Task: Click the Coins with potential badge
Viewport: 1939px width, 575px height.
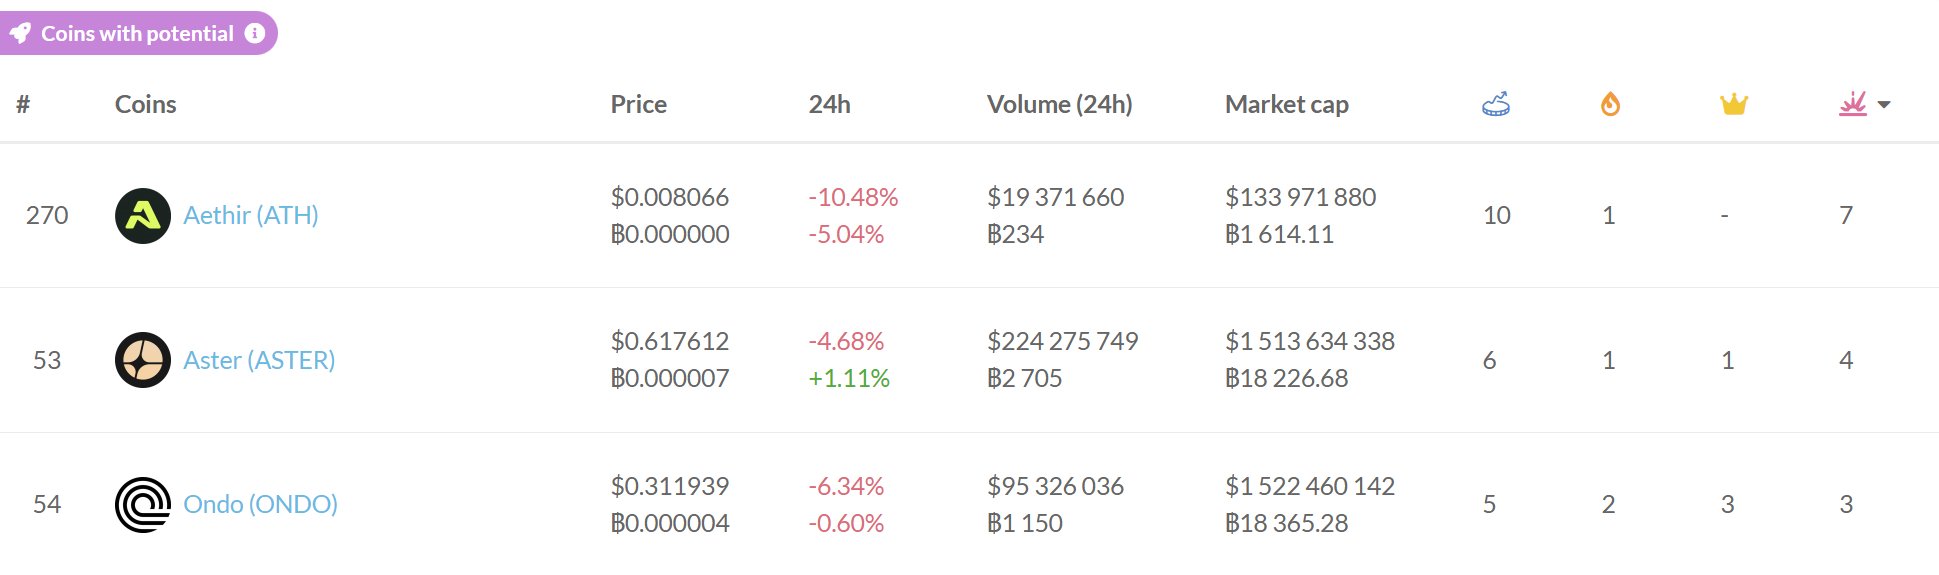Action: [x=137, y=34]
